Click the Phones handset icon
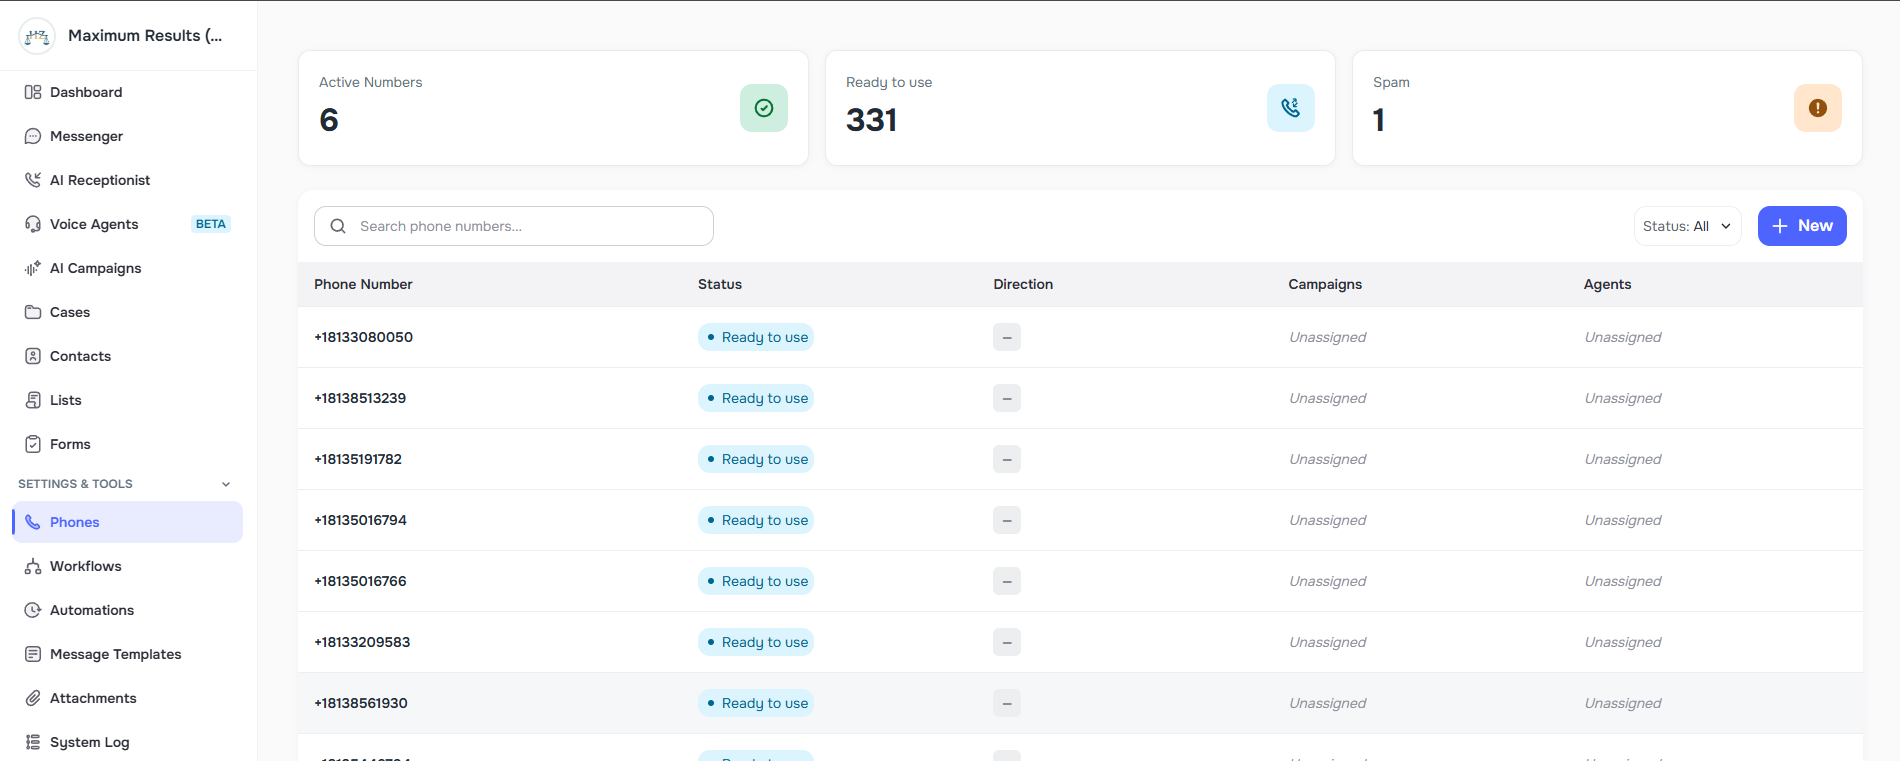1900x761 pixels. pyautogui.click(x=33, y=522)
